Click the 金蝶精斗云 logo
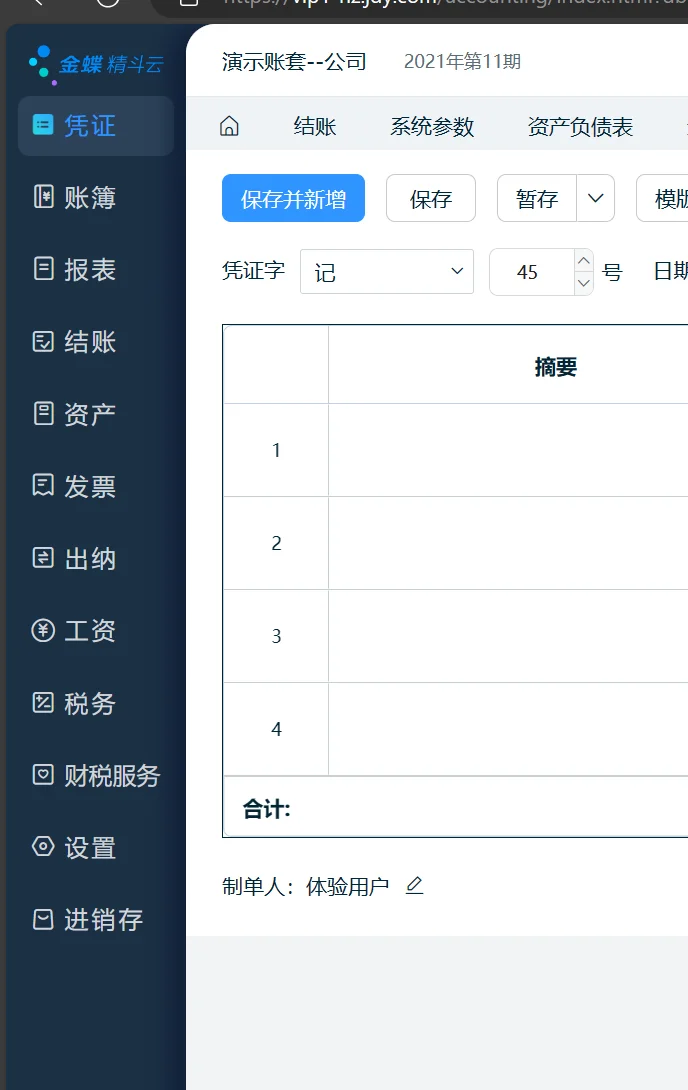Image resolution: width=688 pixels, height=1090 pixels. point(96,64)
